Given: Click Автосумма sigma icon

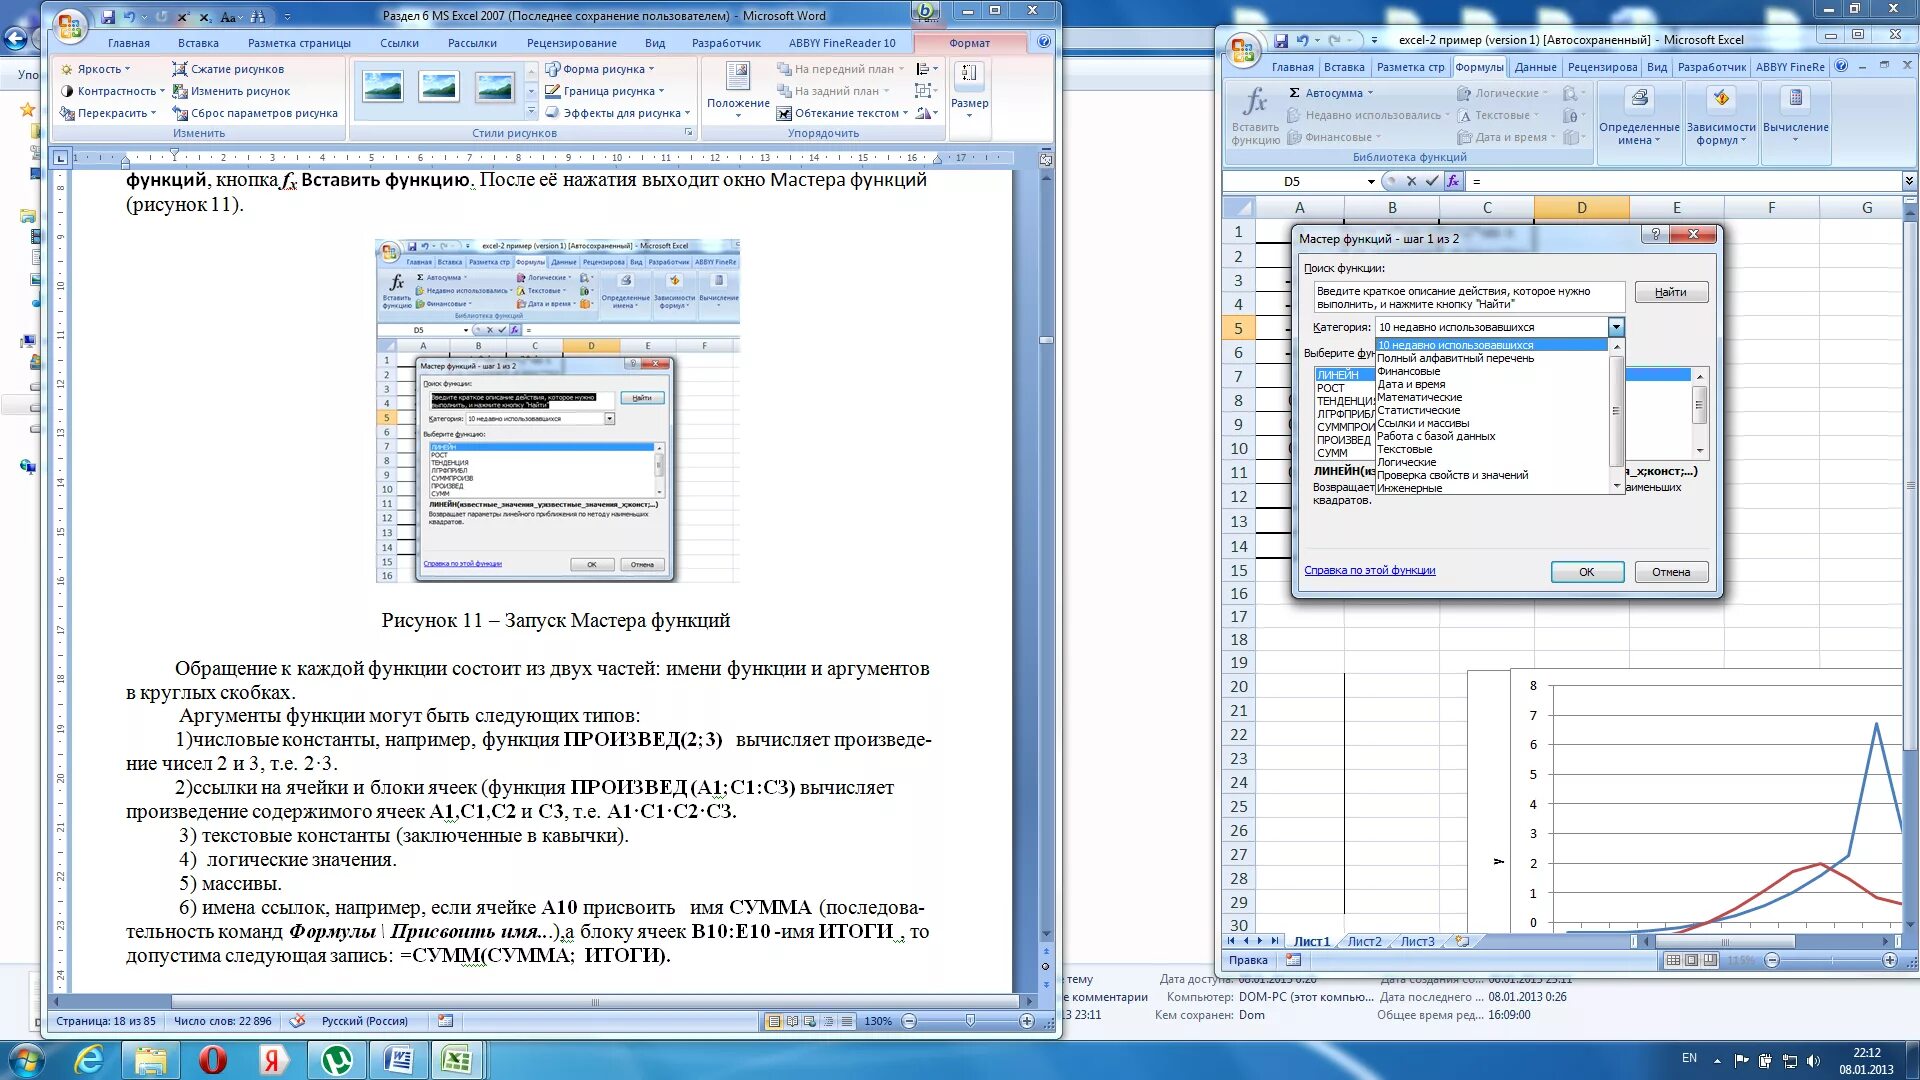Looking at the screenshot, I should (x=1294, y=93).
